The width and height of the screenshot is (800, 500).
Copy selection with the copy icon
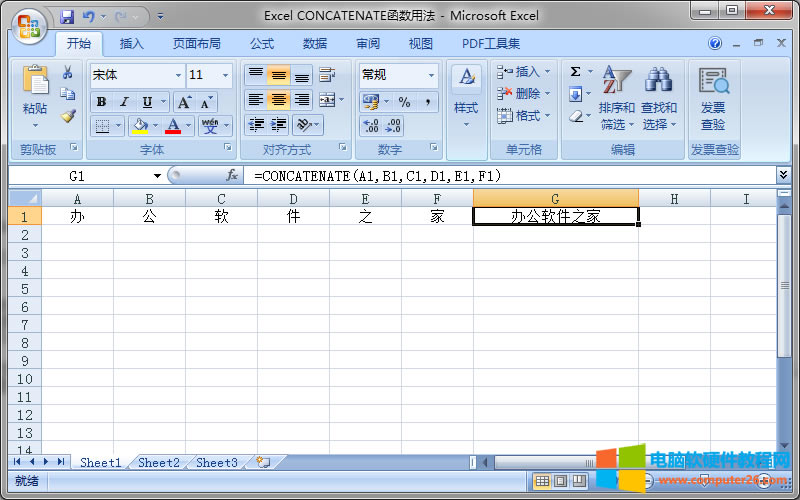pos(67,94)
